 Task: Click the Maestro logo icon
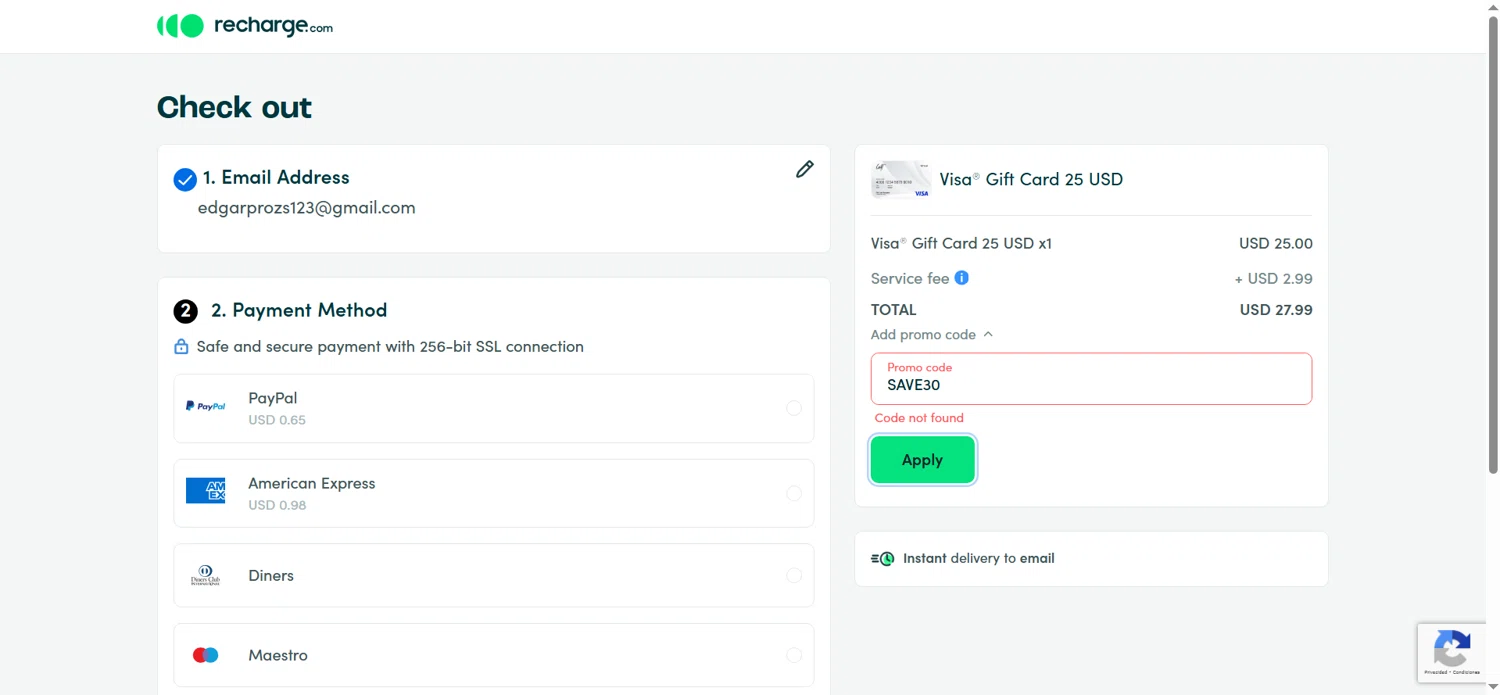(205, 655)
